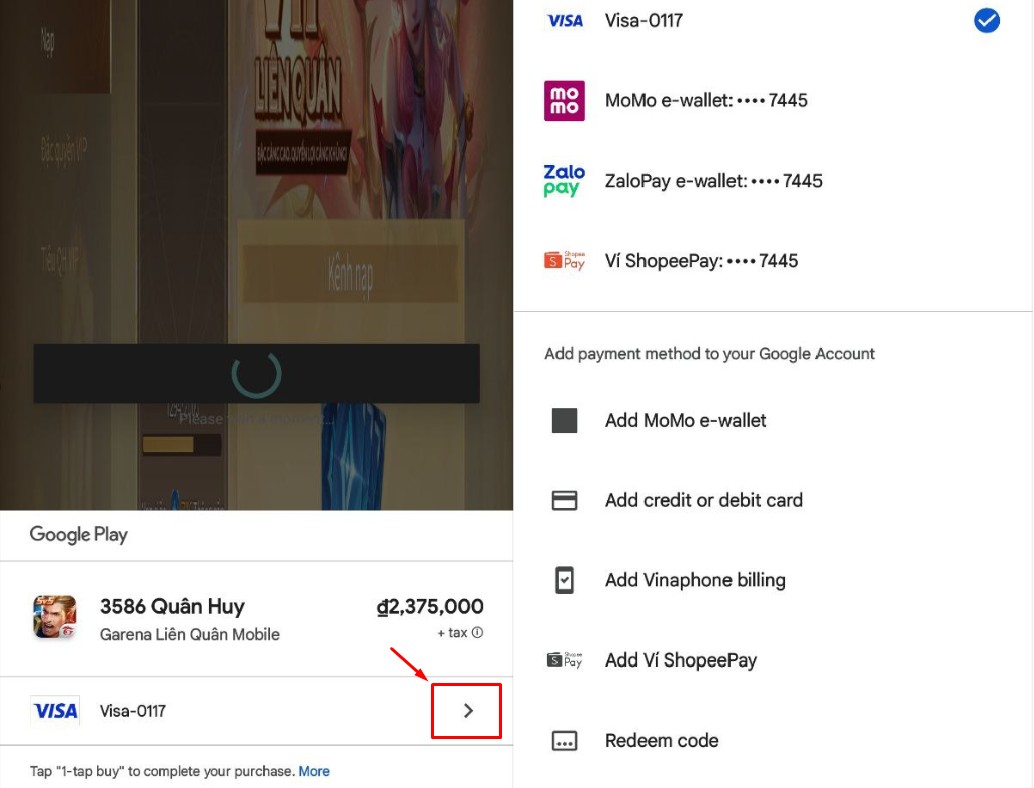The image size is (1034, 788).
Task: Select Add Ví ShopeePay option
Action: (680, 661)
